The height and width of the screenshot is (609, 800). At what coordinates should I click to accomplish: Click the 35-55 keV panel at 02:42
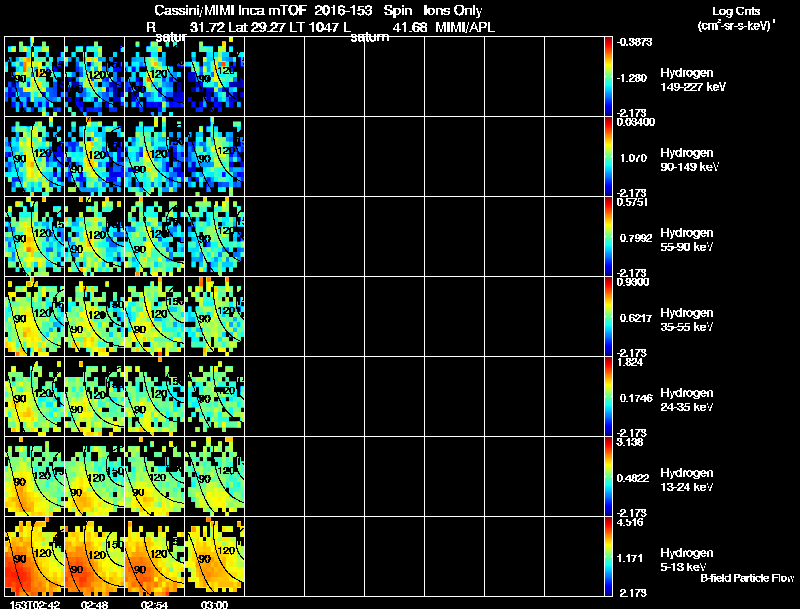click(x=35, y=317)
